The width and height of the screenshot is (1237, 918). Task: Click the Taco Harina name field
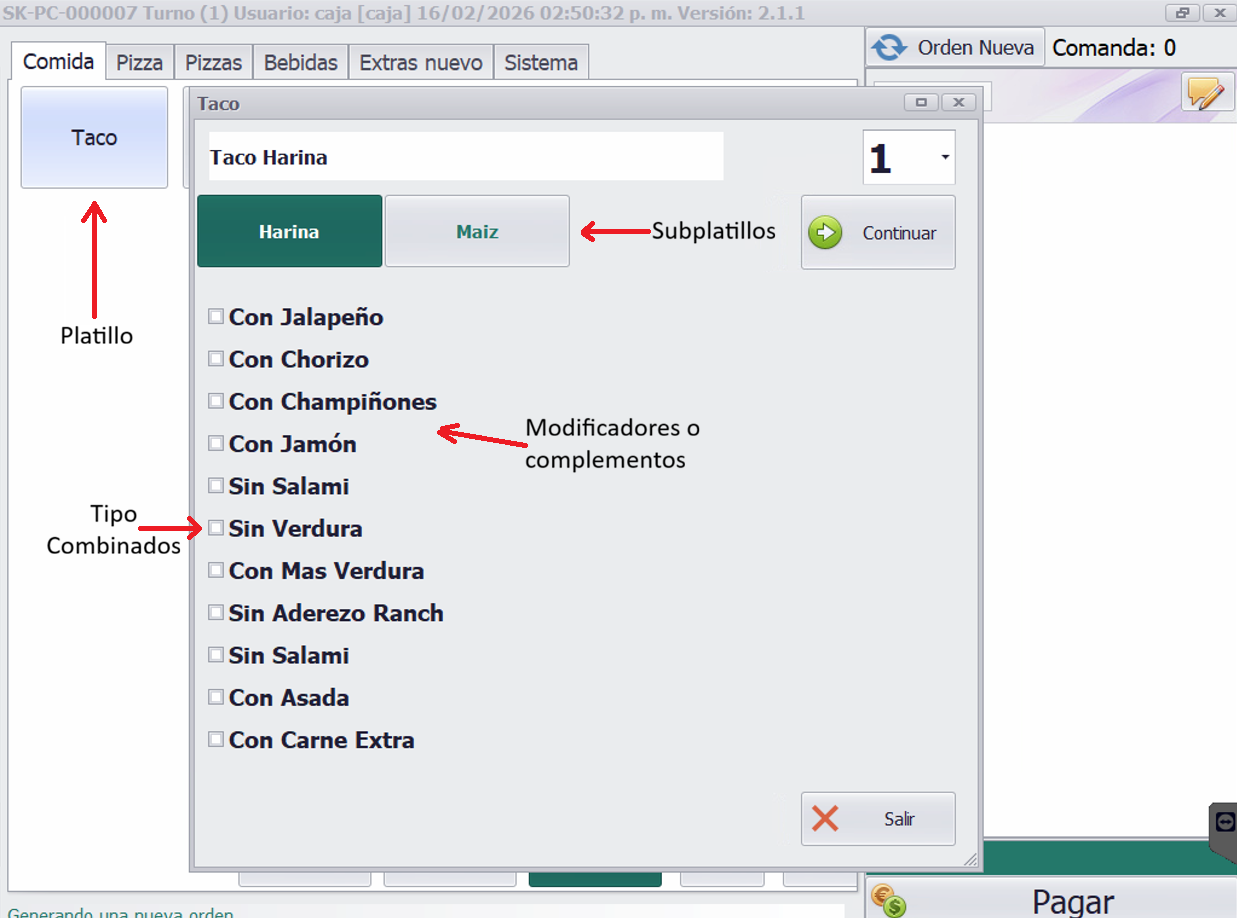(465, 157)
